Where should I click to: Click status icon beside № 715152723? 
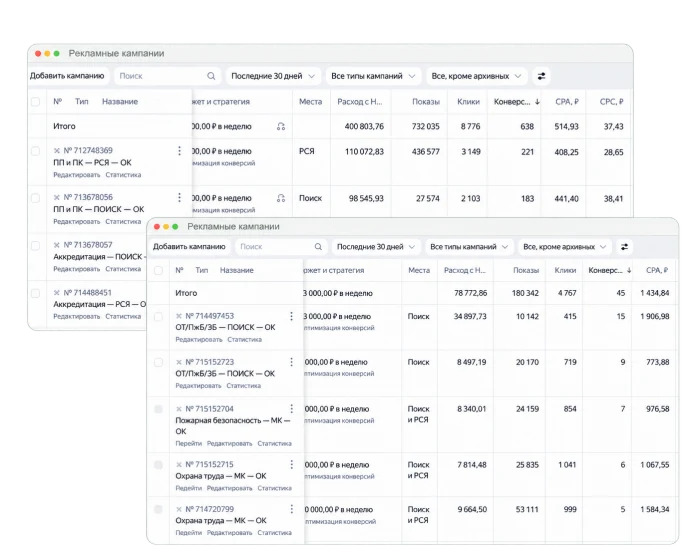click(179, 362)
